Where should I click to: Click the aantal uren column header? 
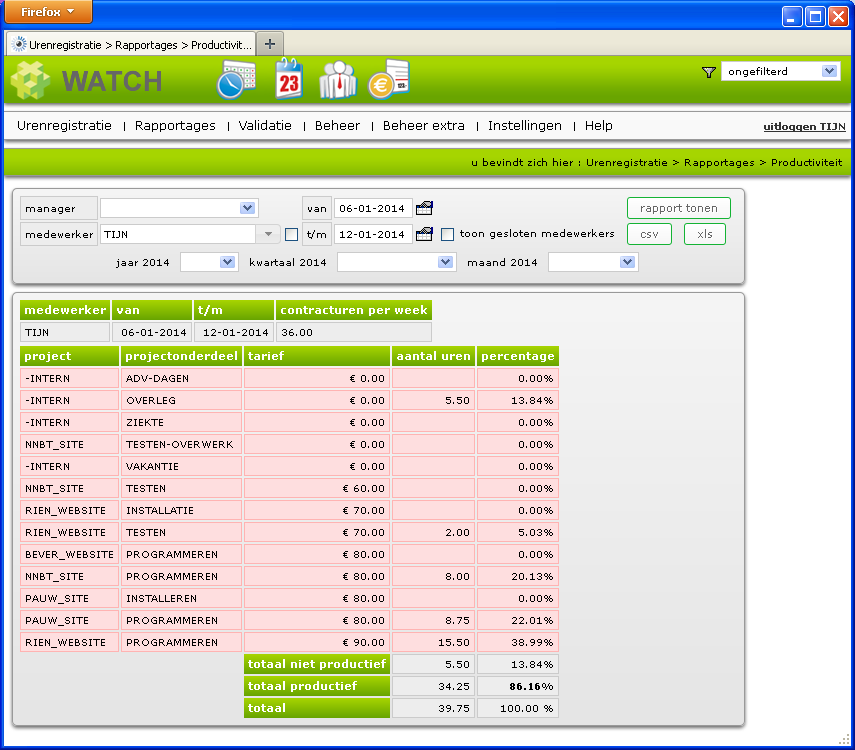click(x=433, y=356)
